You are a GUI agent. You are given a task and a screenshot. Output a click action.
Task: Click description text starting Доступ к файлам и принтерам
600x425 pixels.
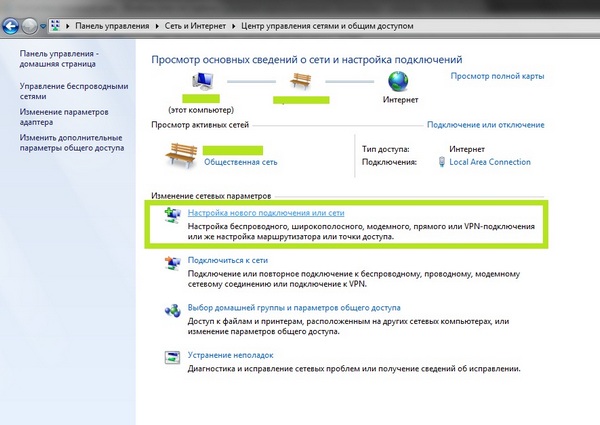[x=348, y=326]
